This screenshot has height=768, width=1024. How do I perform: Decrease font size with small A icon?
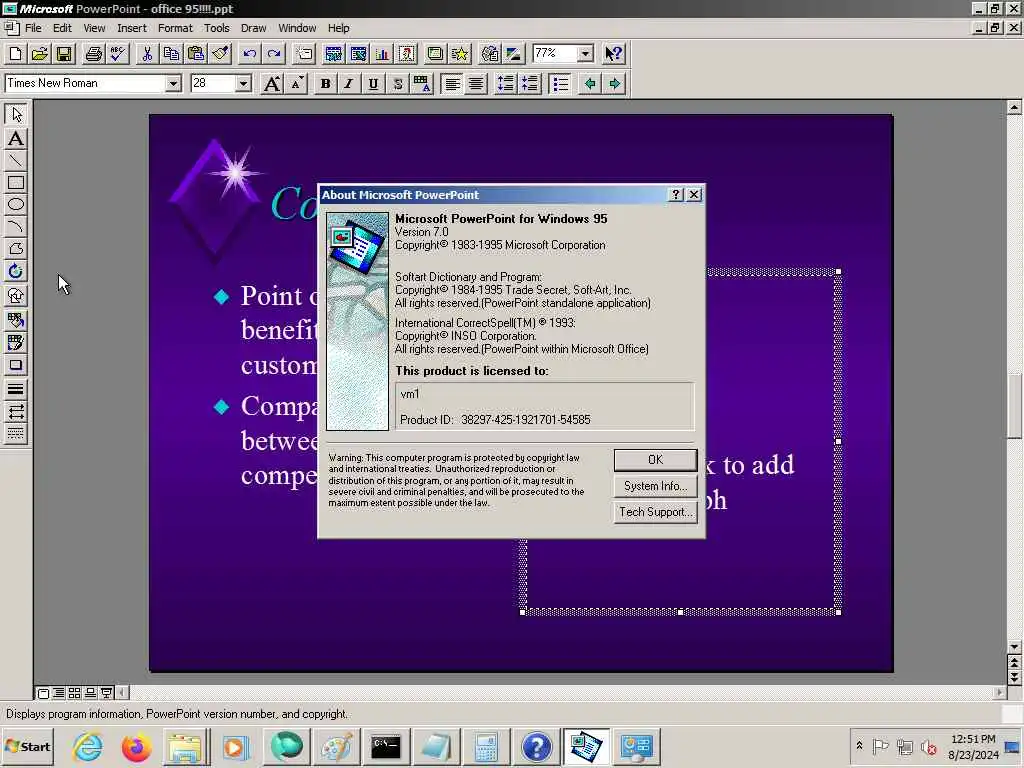[x=296, y=84]
